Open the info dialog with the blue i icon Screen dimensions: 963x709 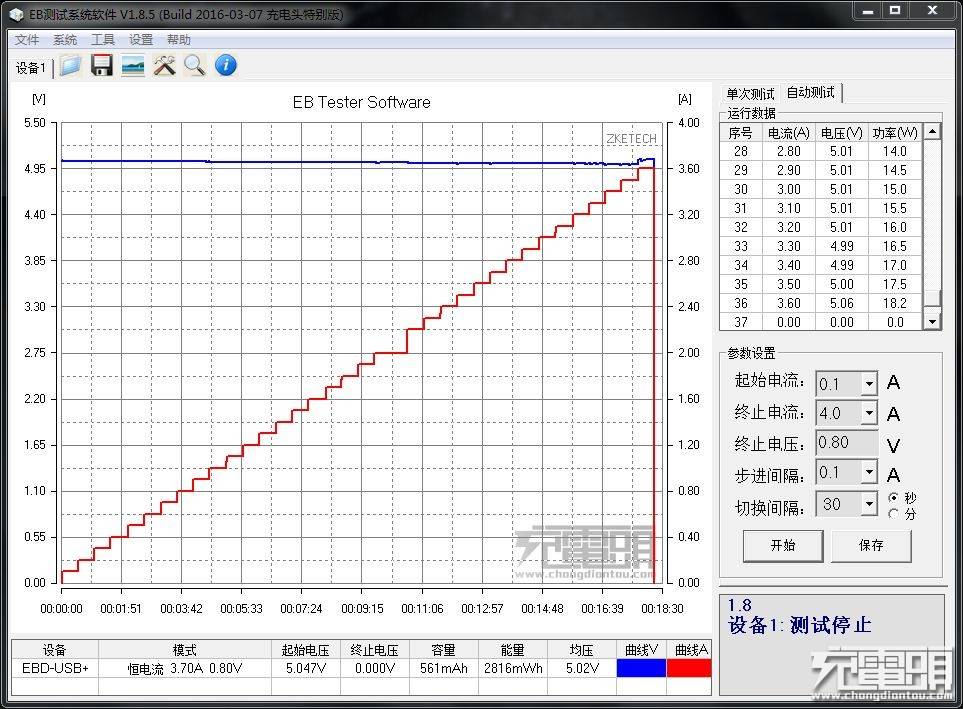click(224, 64)
